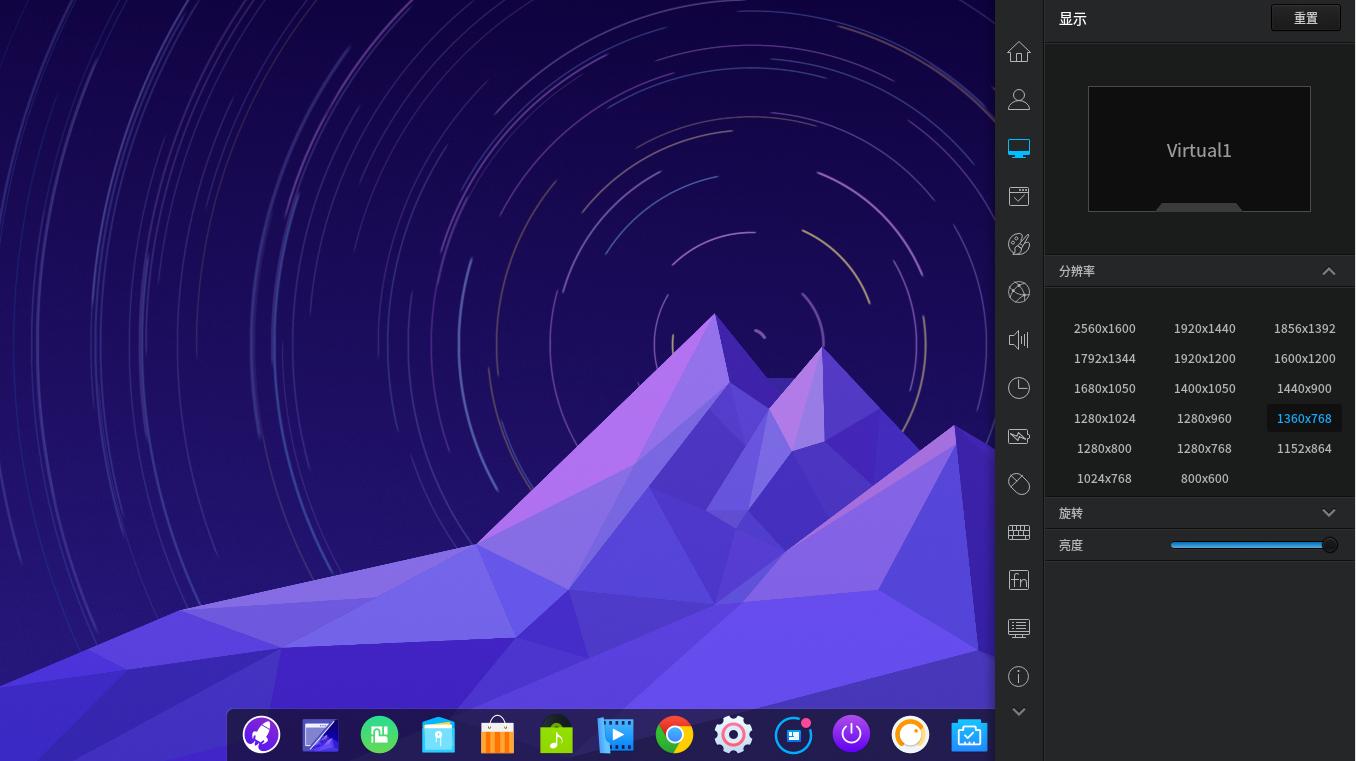Select resolution 1920x1440
Viewport: 1356px width, 761px height.
point(1204,328)
